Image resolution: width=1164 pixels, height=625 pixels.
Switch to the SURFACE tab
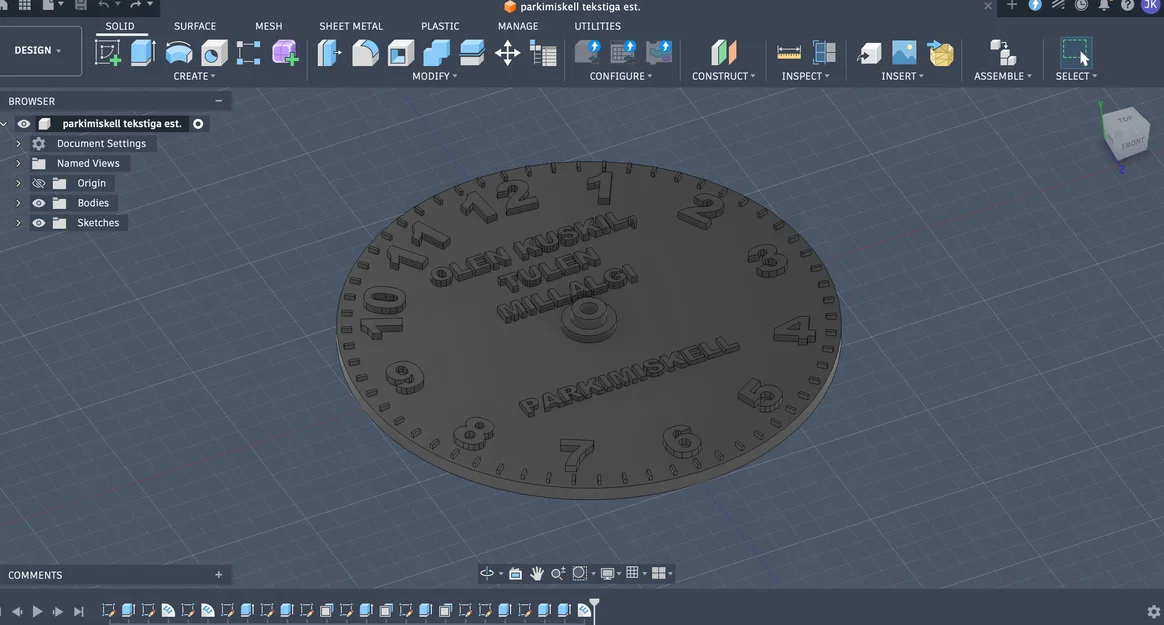tap(195, 26)
